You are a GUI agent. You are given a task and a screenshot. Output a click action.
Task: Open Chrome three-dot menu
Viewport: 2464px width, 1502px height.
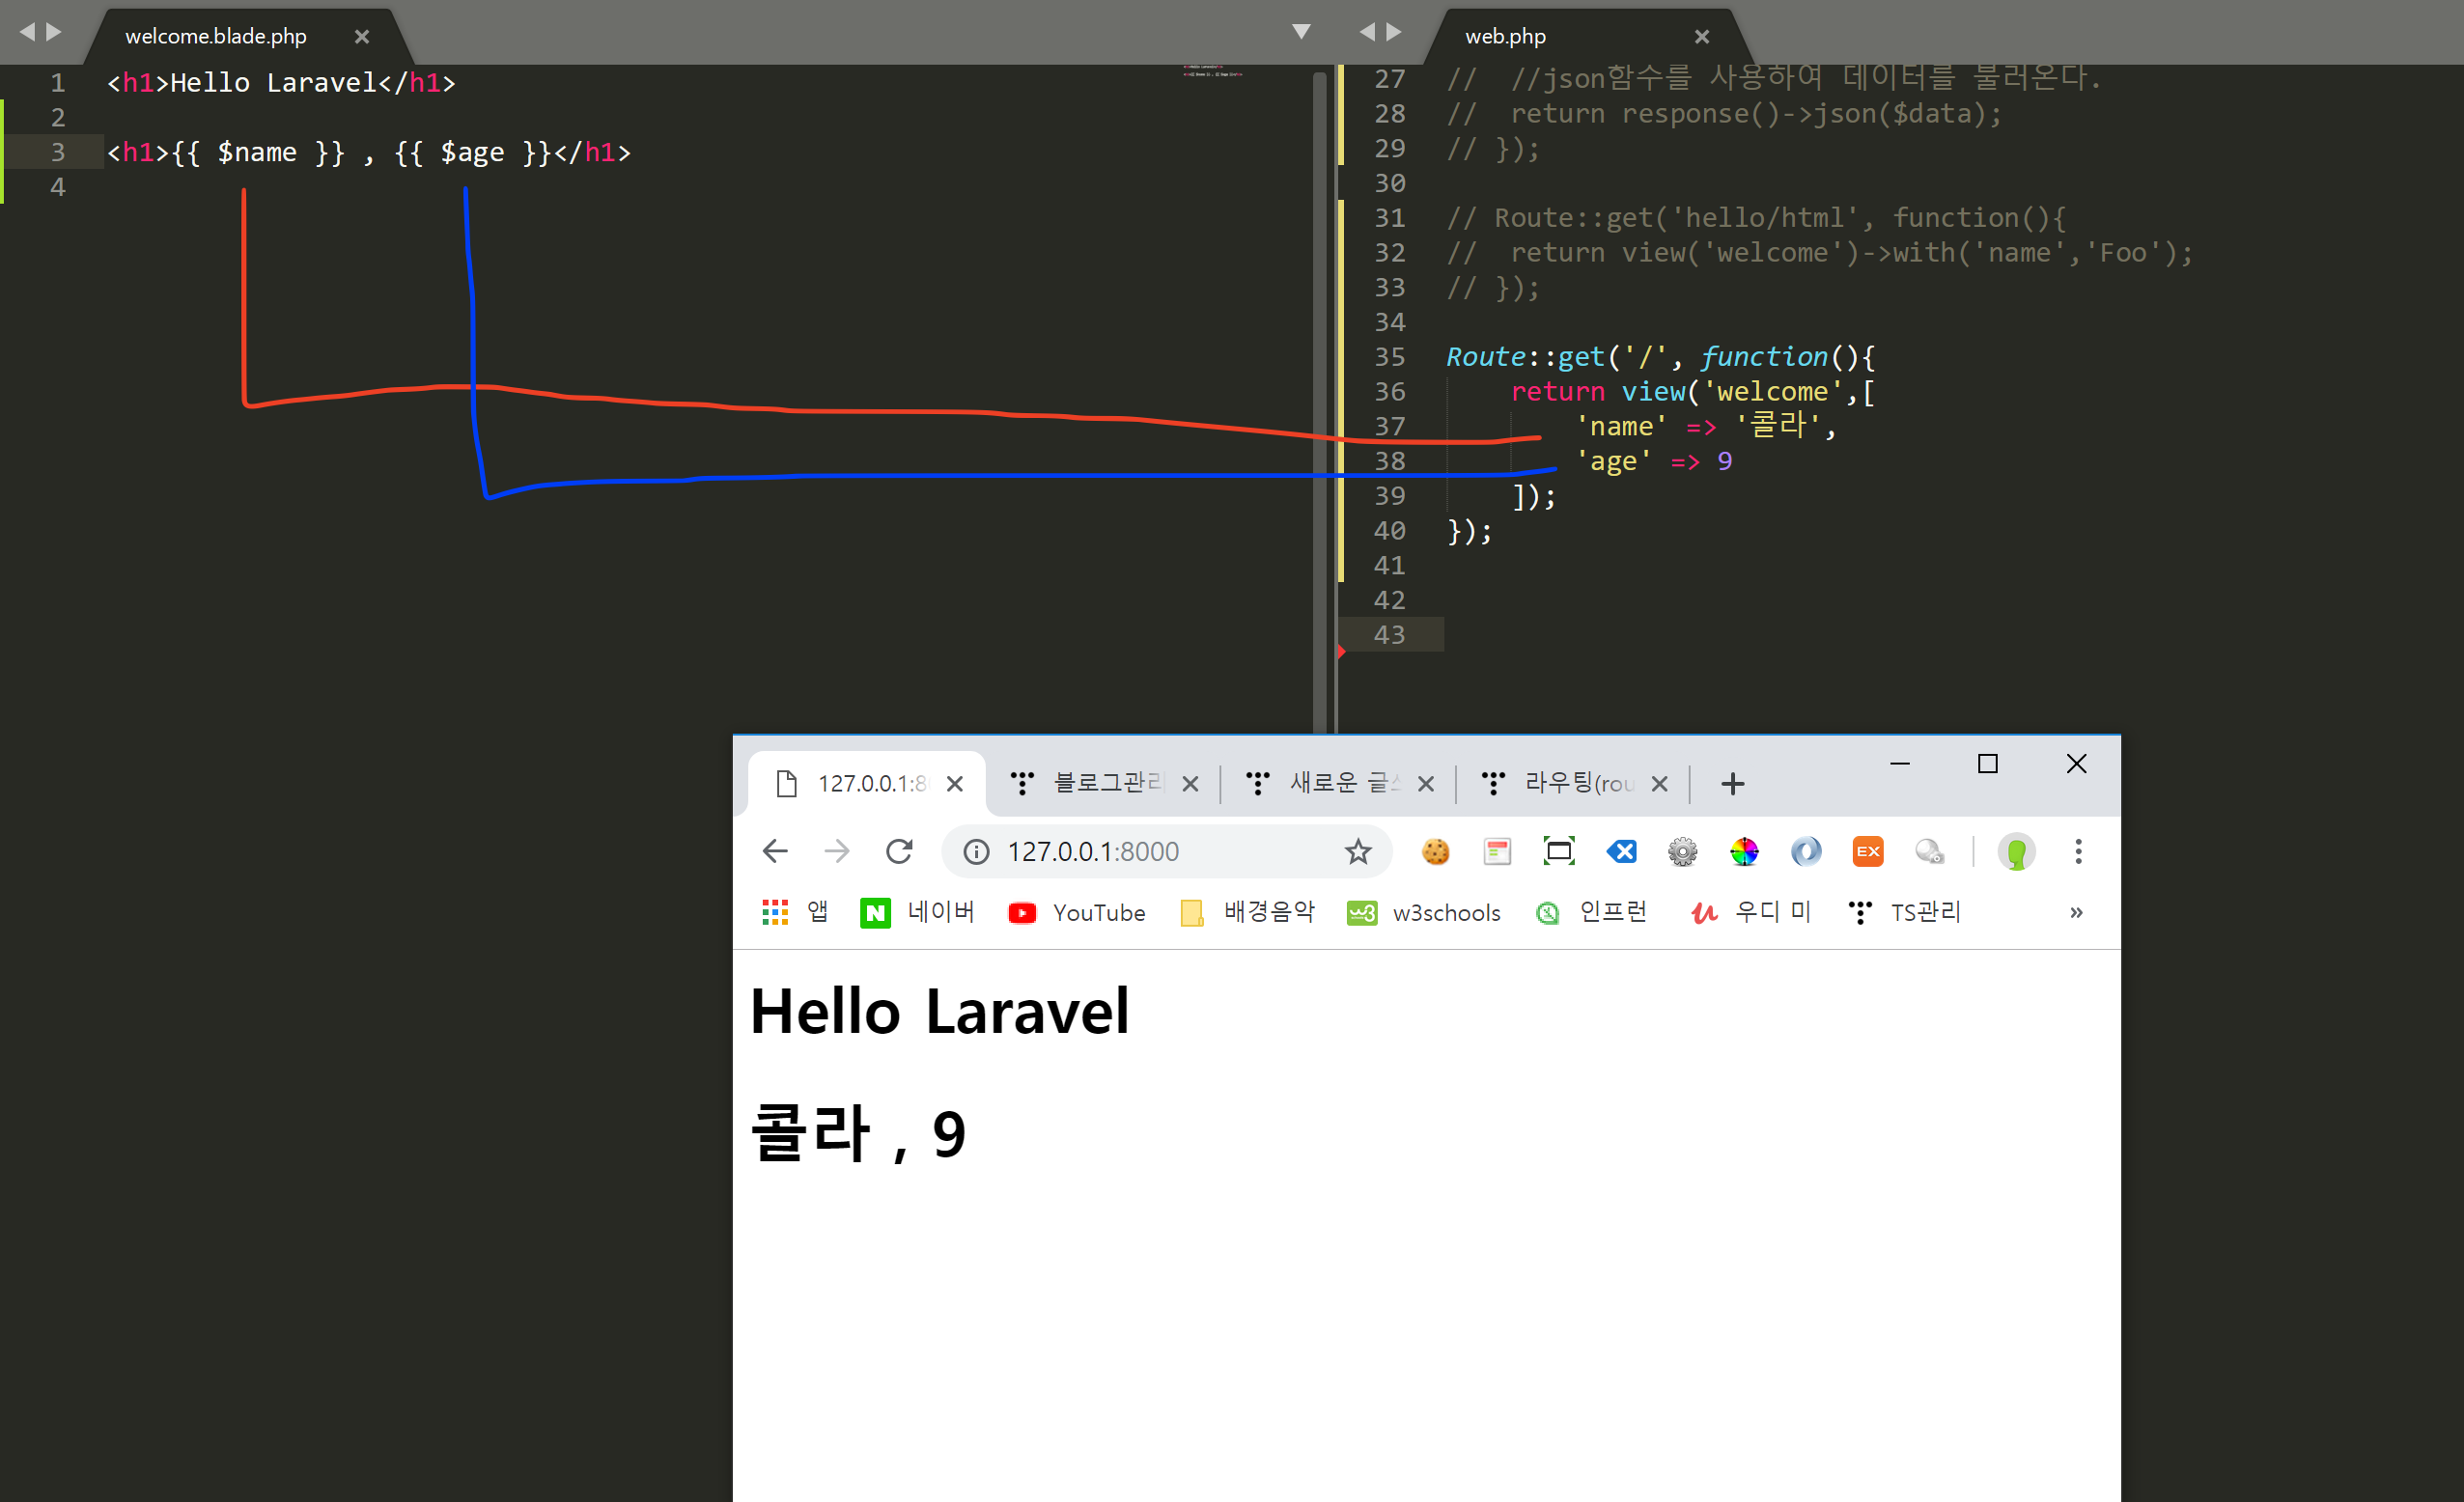pos(2078,851)
